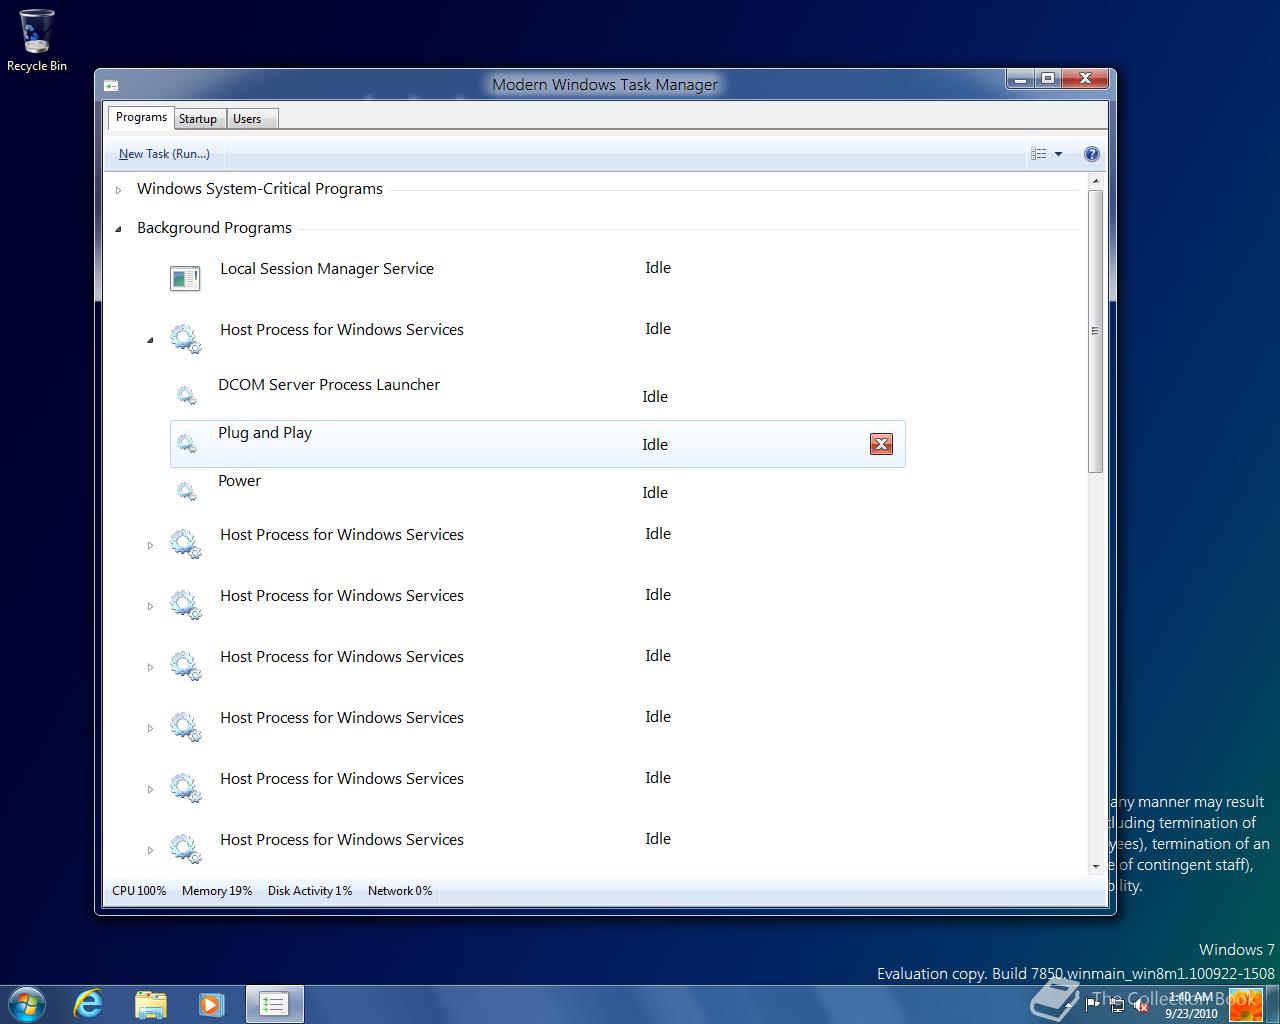Click New Task (Run...) button
Image resolution: width=1280 pixels, height=1024 pixels.
(164, 154)
